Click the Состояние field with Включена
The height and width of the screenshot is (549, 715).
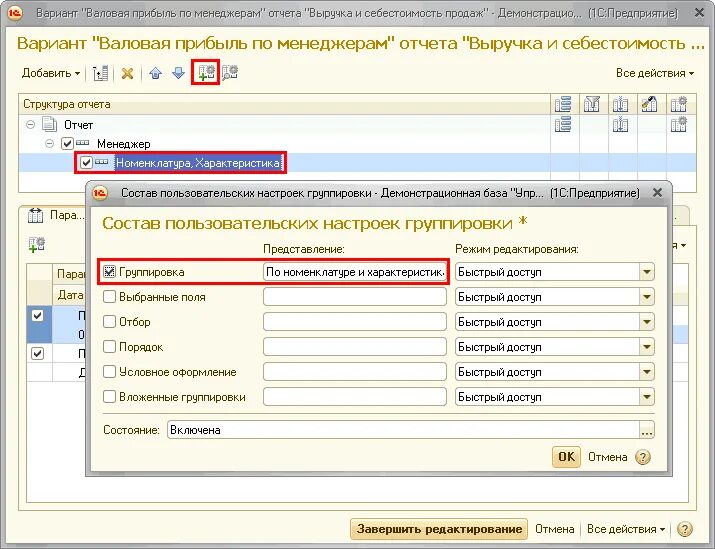[x=404, y=430]
